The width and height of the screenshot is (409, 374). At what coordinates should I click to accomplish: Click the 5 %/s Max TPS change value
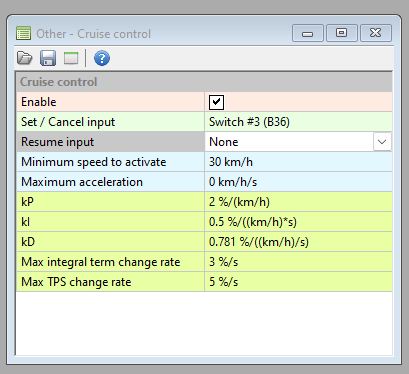pyautogui.click(x=298, y=282)
